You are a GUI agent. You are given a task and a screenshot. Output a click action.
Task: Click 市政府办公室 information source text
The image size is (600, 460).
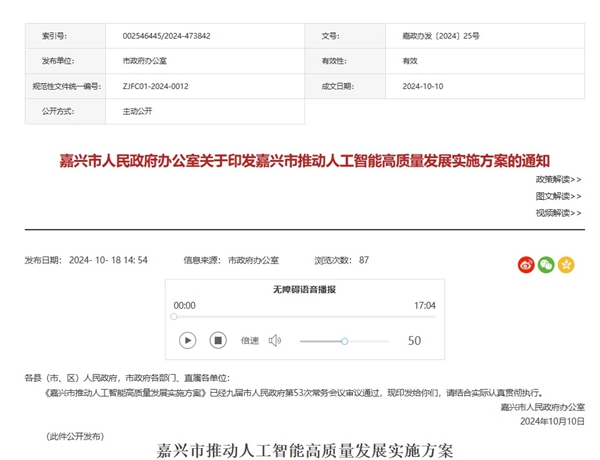coord(258,260)
